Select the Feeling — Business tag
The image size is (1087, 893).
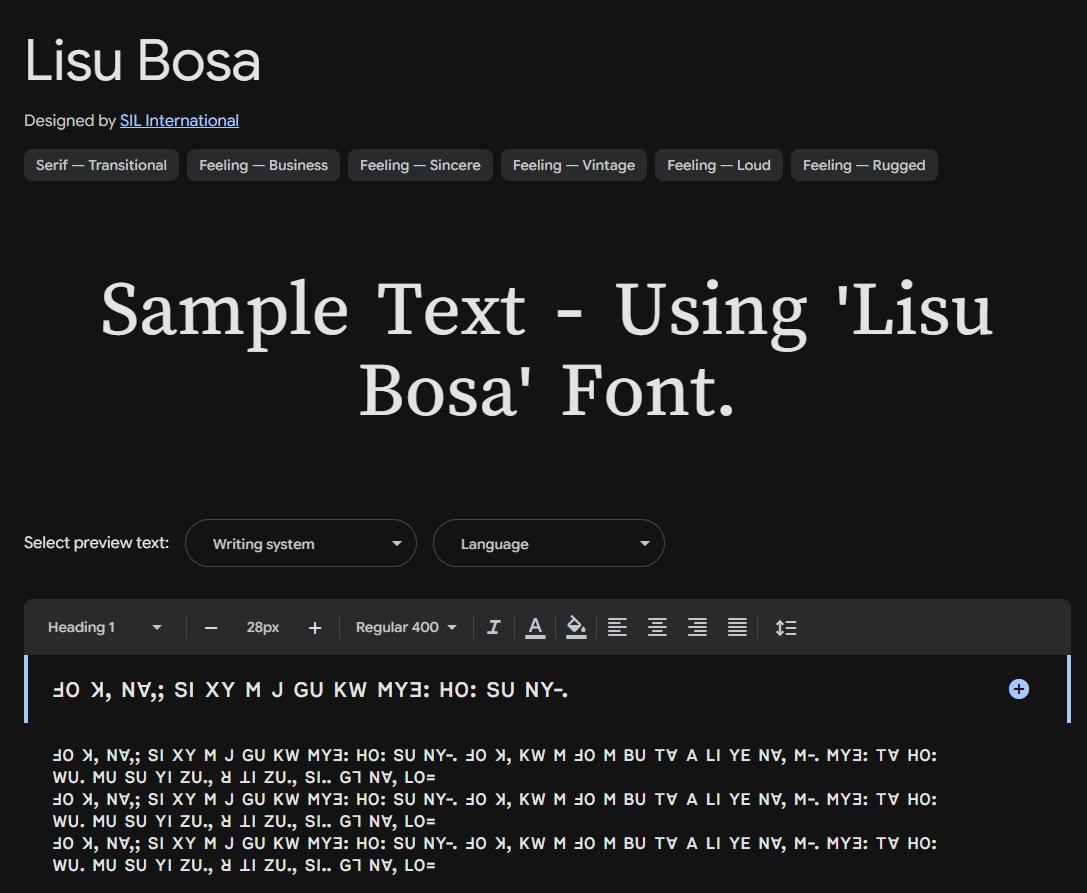(263, 165)
